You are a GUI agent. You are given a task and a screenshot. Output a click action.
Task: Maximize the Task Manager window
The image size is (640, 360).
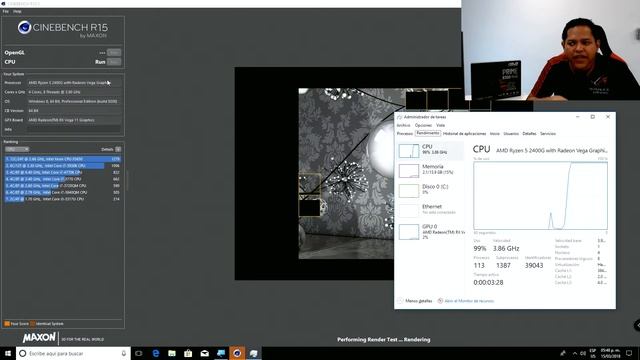pyautogui.click(x=593, y=117)
